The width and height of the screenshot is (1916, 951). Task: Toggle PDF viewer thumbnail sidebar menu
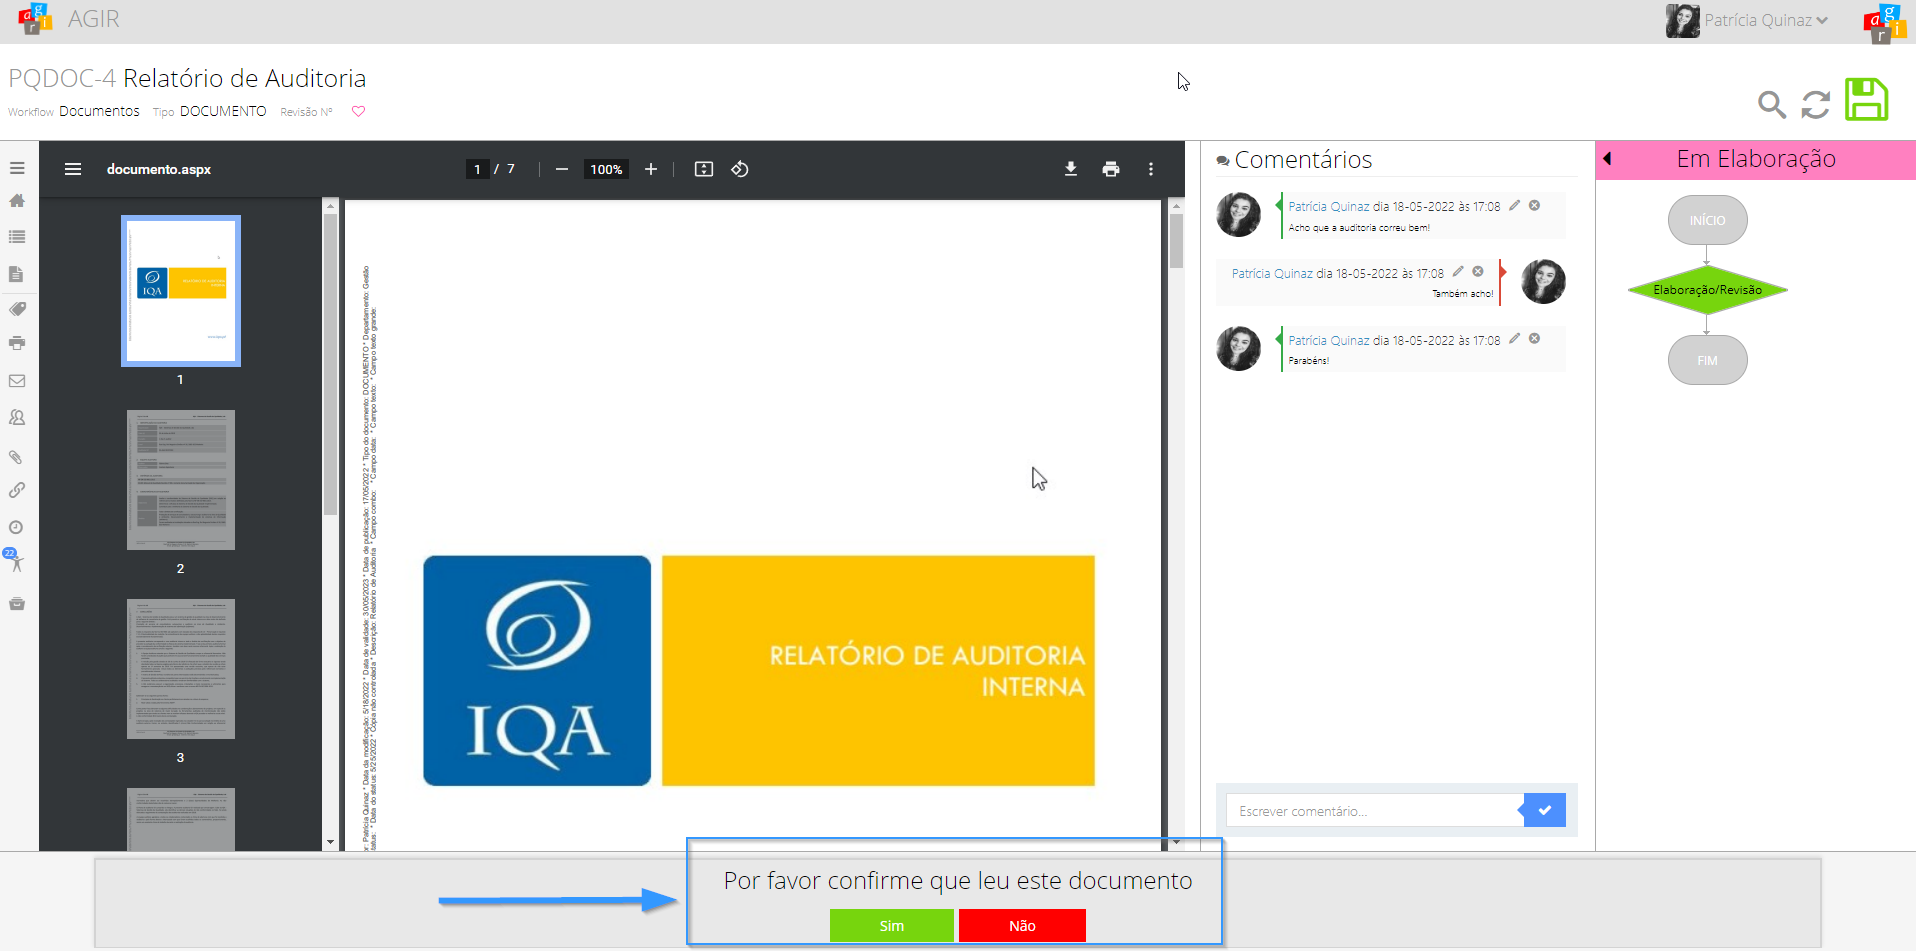pyautogui.click(x=73, y=169)
